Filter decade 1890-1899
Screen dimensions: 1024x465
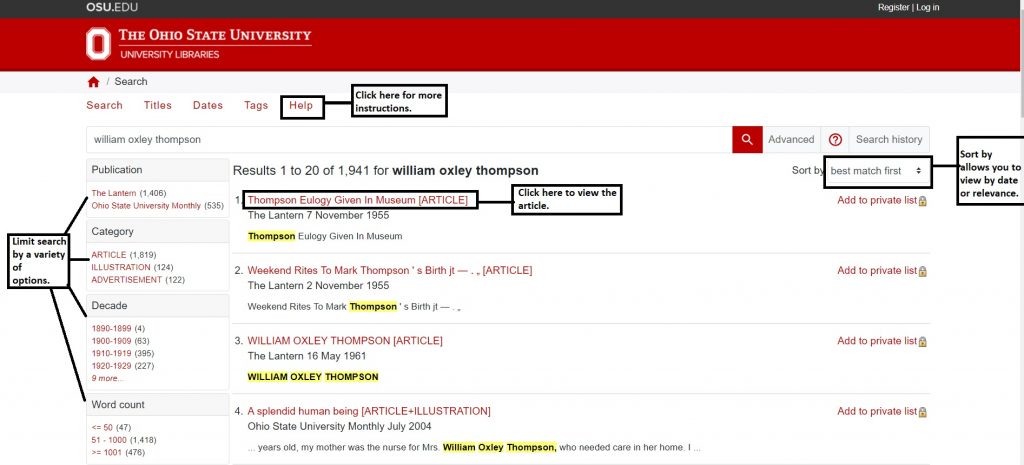coord(111,329)
